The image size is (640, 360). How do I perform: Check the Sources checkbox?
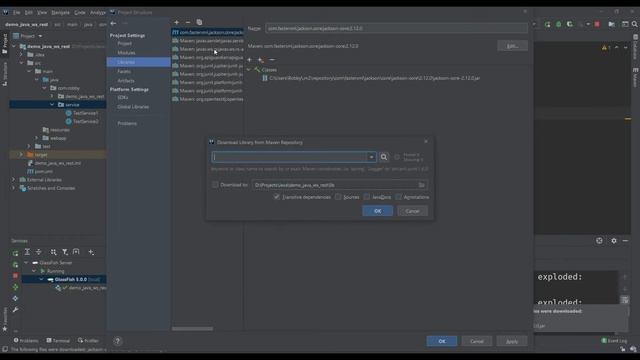tap(338, 197)
